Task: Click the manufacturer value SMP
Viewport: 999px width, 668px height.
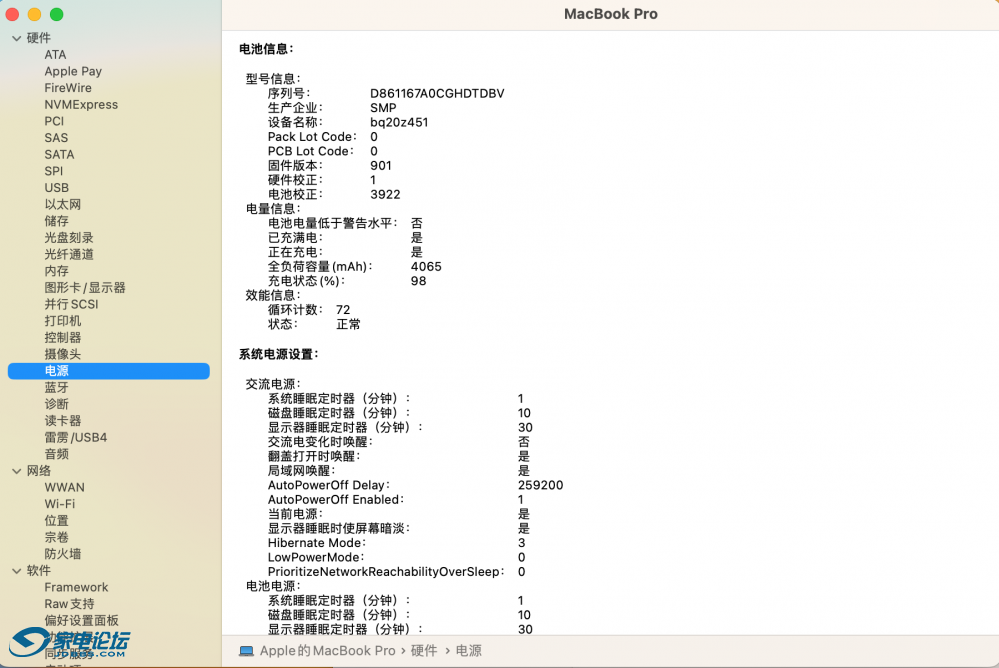Action: pyautogui.click(x=383, y=108)
